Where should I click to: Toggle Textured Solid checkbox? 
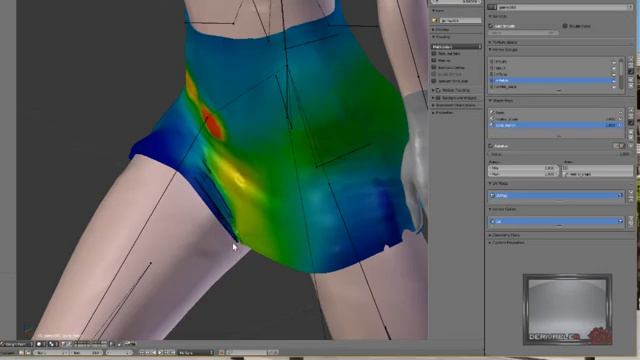click(434, 53)
